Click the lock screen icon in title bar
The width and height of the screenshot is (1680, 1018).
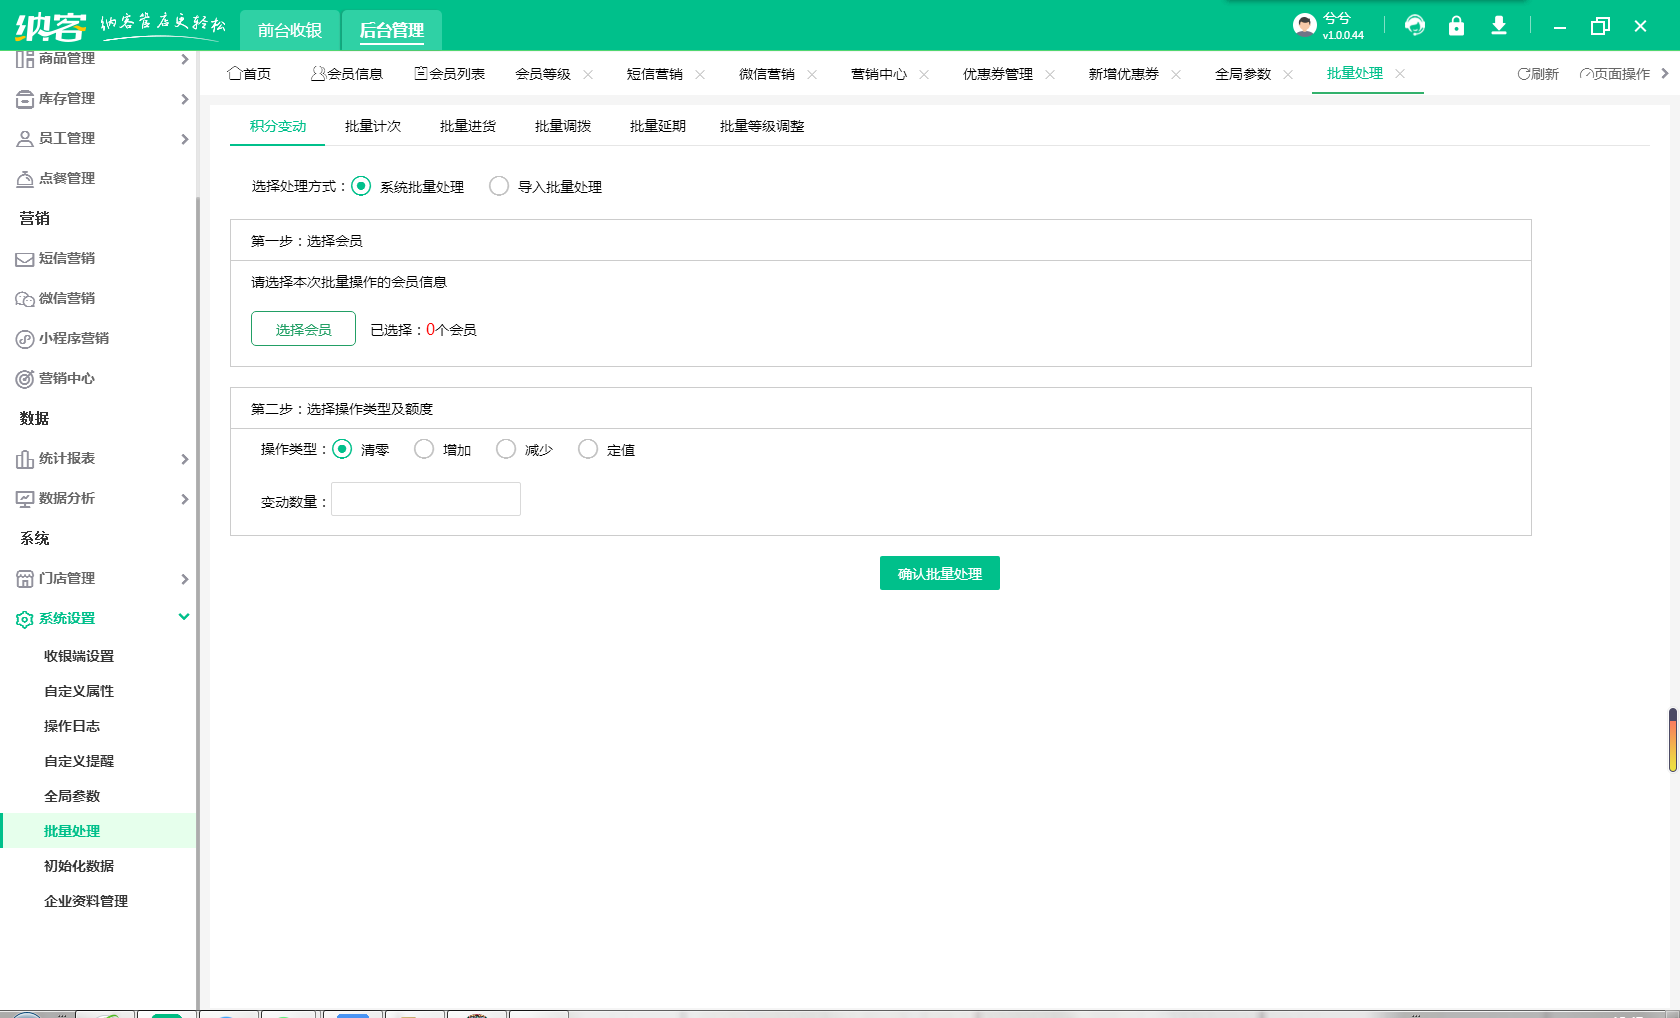(x=1457, y=25)
